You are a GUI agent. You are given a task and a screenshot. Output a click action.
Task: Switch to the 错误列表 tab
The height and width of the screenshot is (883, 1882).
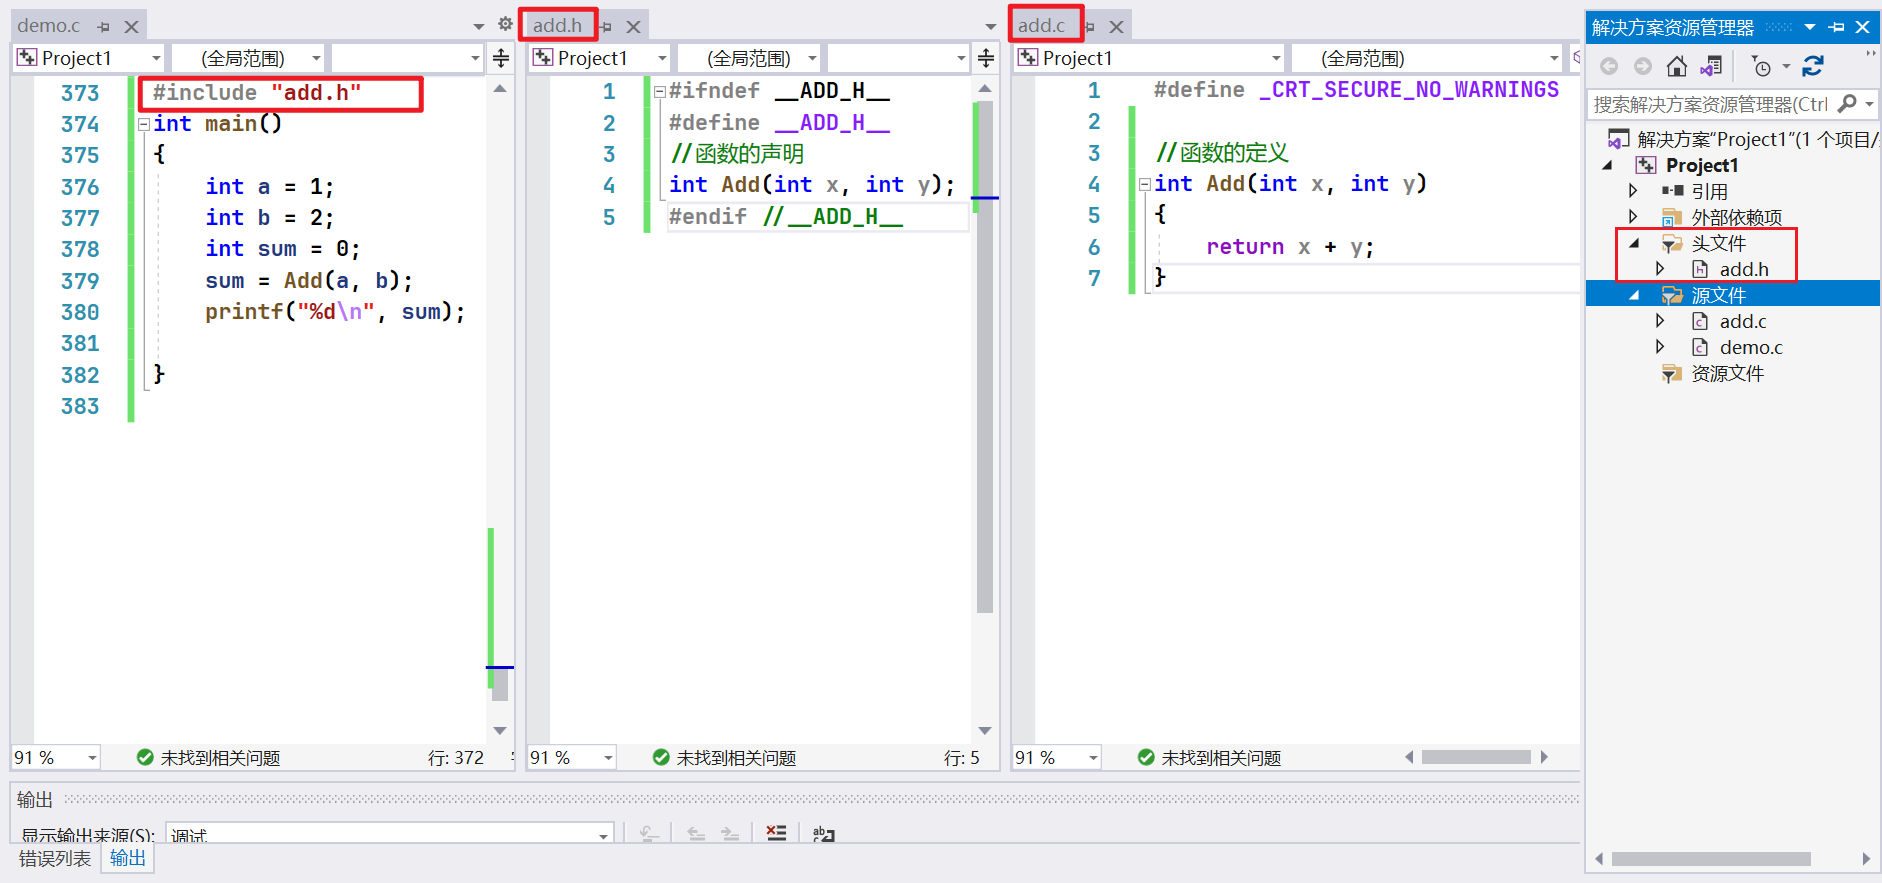55,859
